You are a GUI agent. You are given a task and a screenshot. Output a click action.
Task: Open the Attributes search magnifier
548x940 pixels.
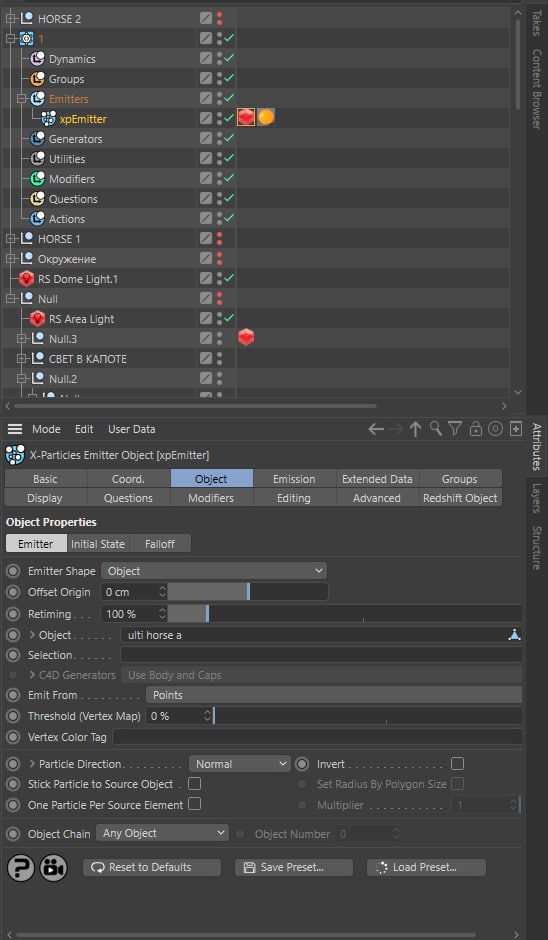click(436, 429)
